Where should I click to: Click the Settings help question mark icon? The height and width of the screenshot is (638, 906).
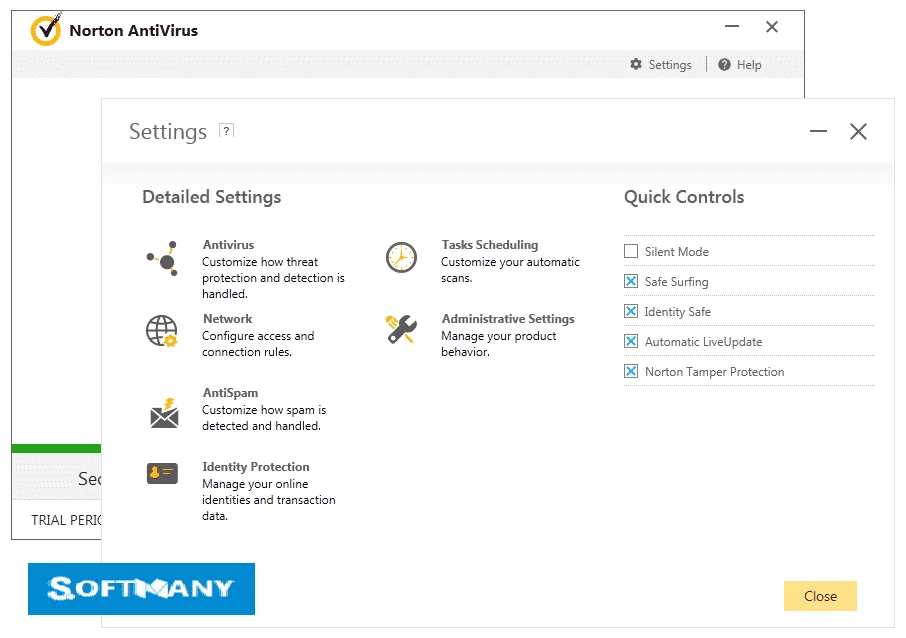[x=226, y=131]
